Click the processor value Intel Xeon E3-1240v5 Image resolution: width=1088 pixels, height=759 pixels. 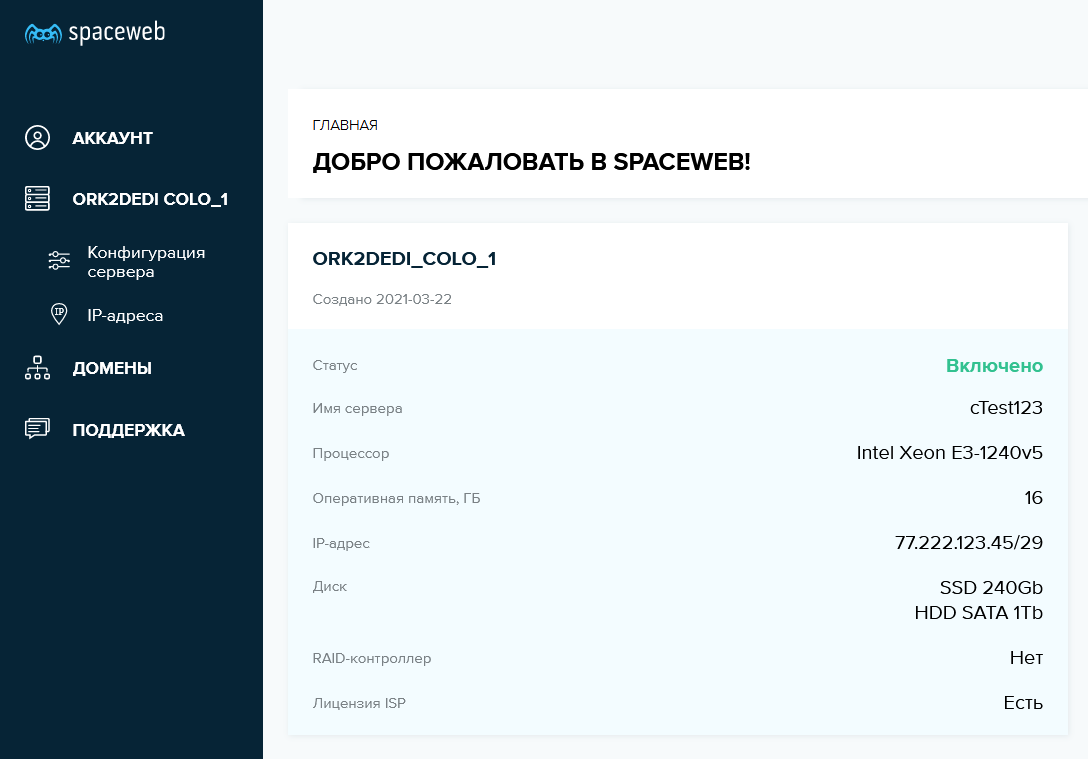coord(949,453)
